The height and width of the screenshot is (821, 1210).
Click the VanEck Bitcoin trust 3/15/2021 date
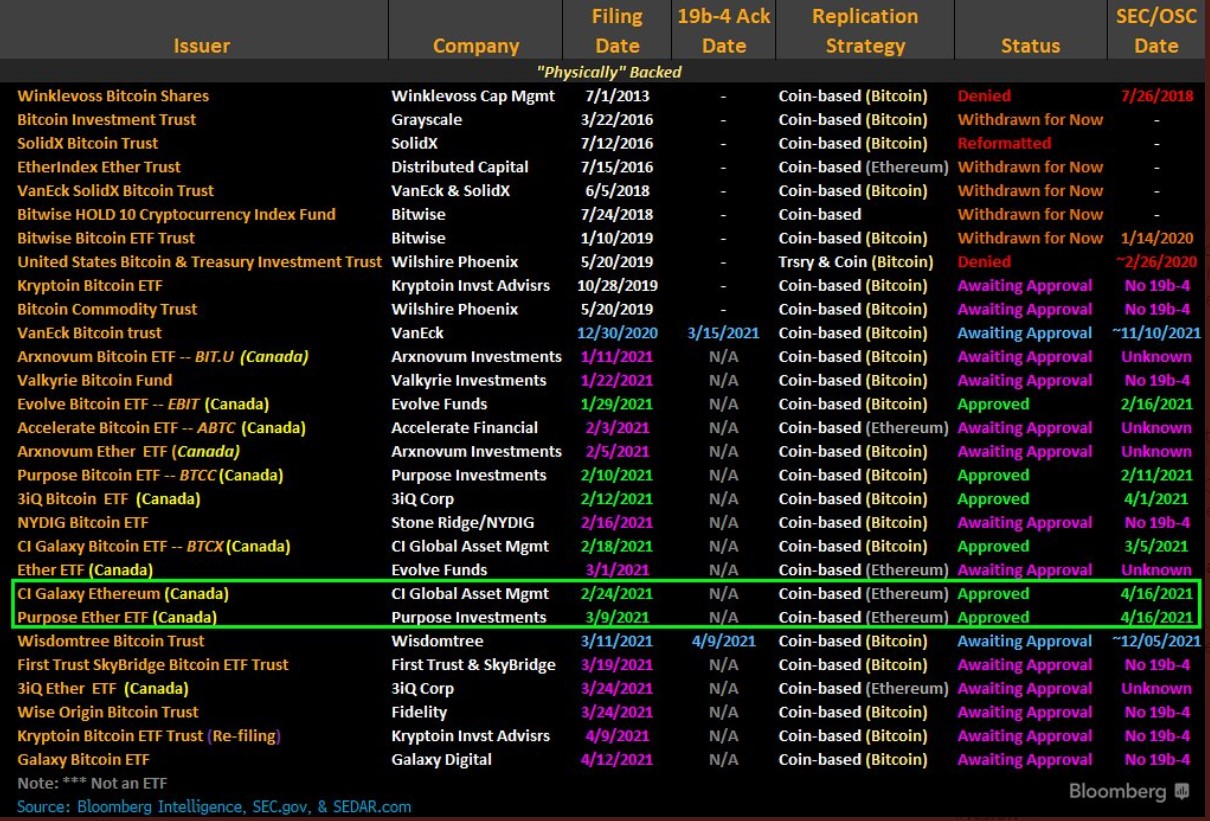point(723,333)
